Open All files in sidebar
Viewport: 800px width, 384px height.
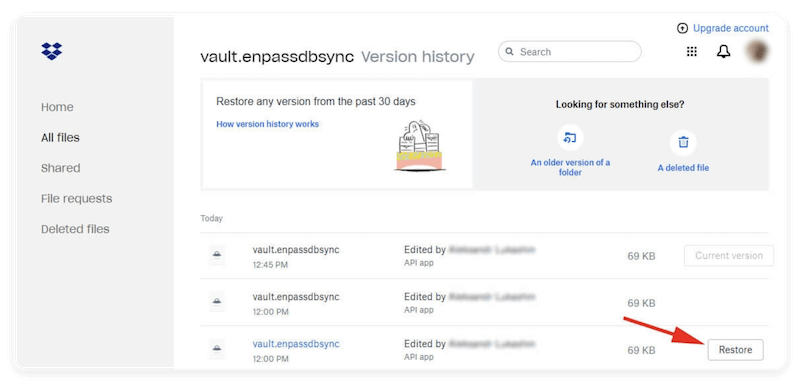pyautogui.click(x=60, y=138)
